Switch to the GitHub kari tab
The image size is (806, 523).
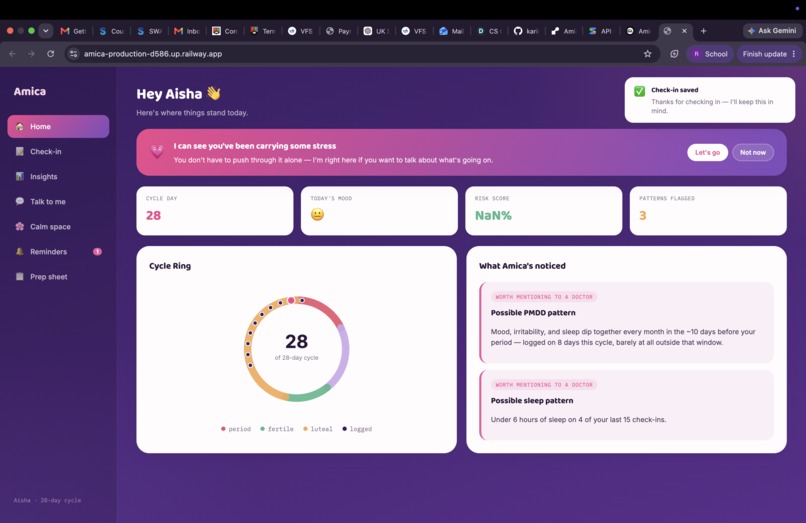click(x=526, y=31)
